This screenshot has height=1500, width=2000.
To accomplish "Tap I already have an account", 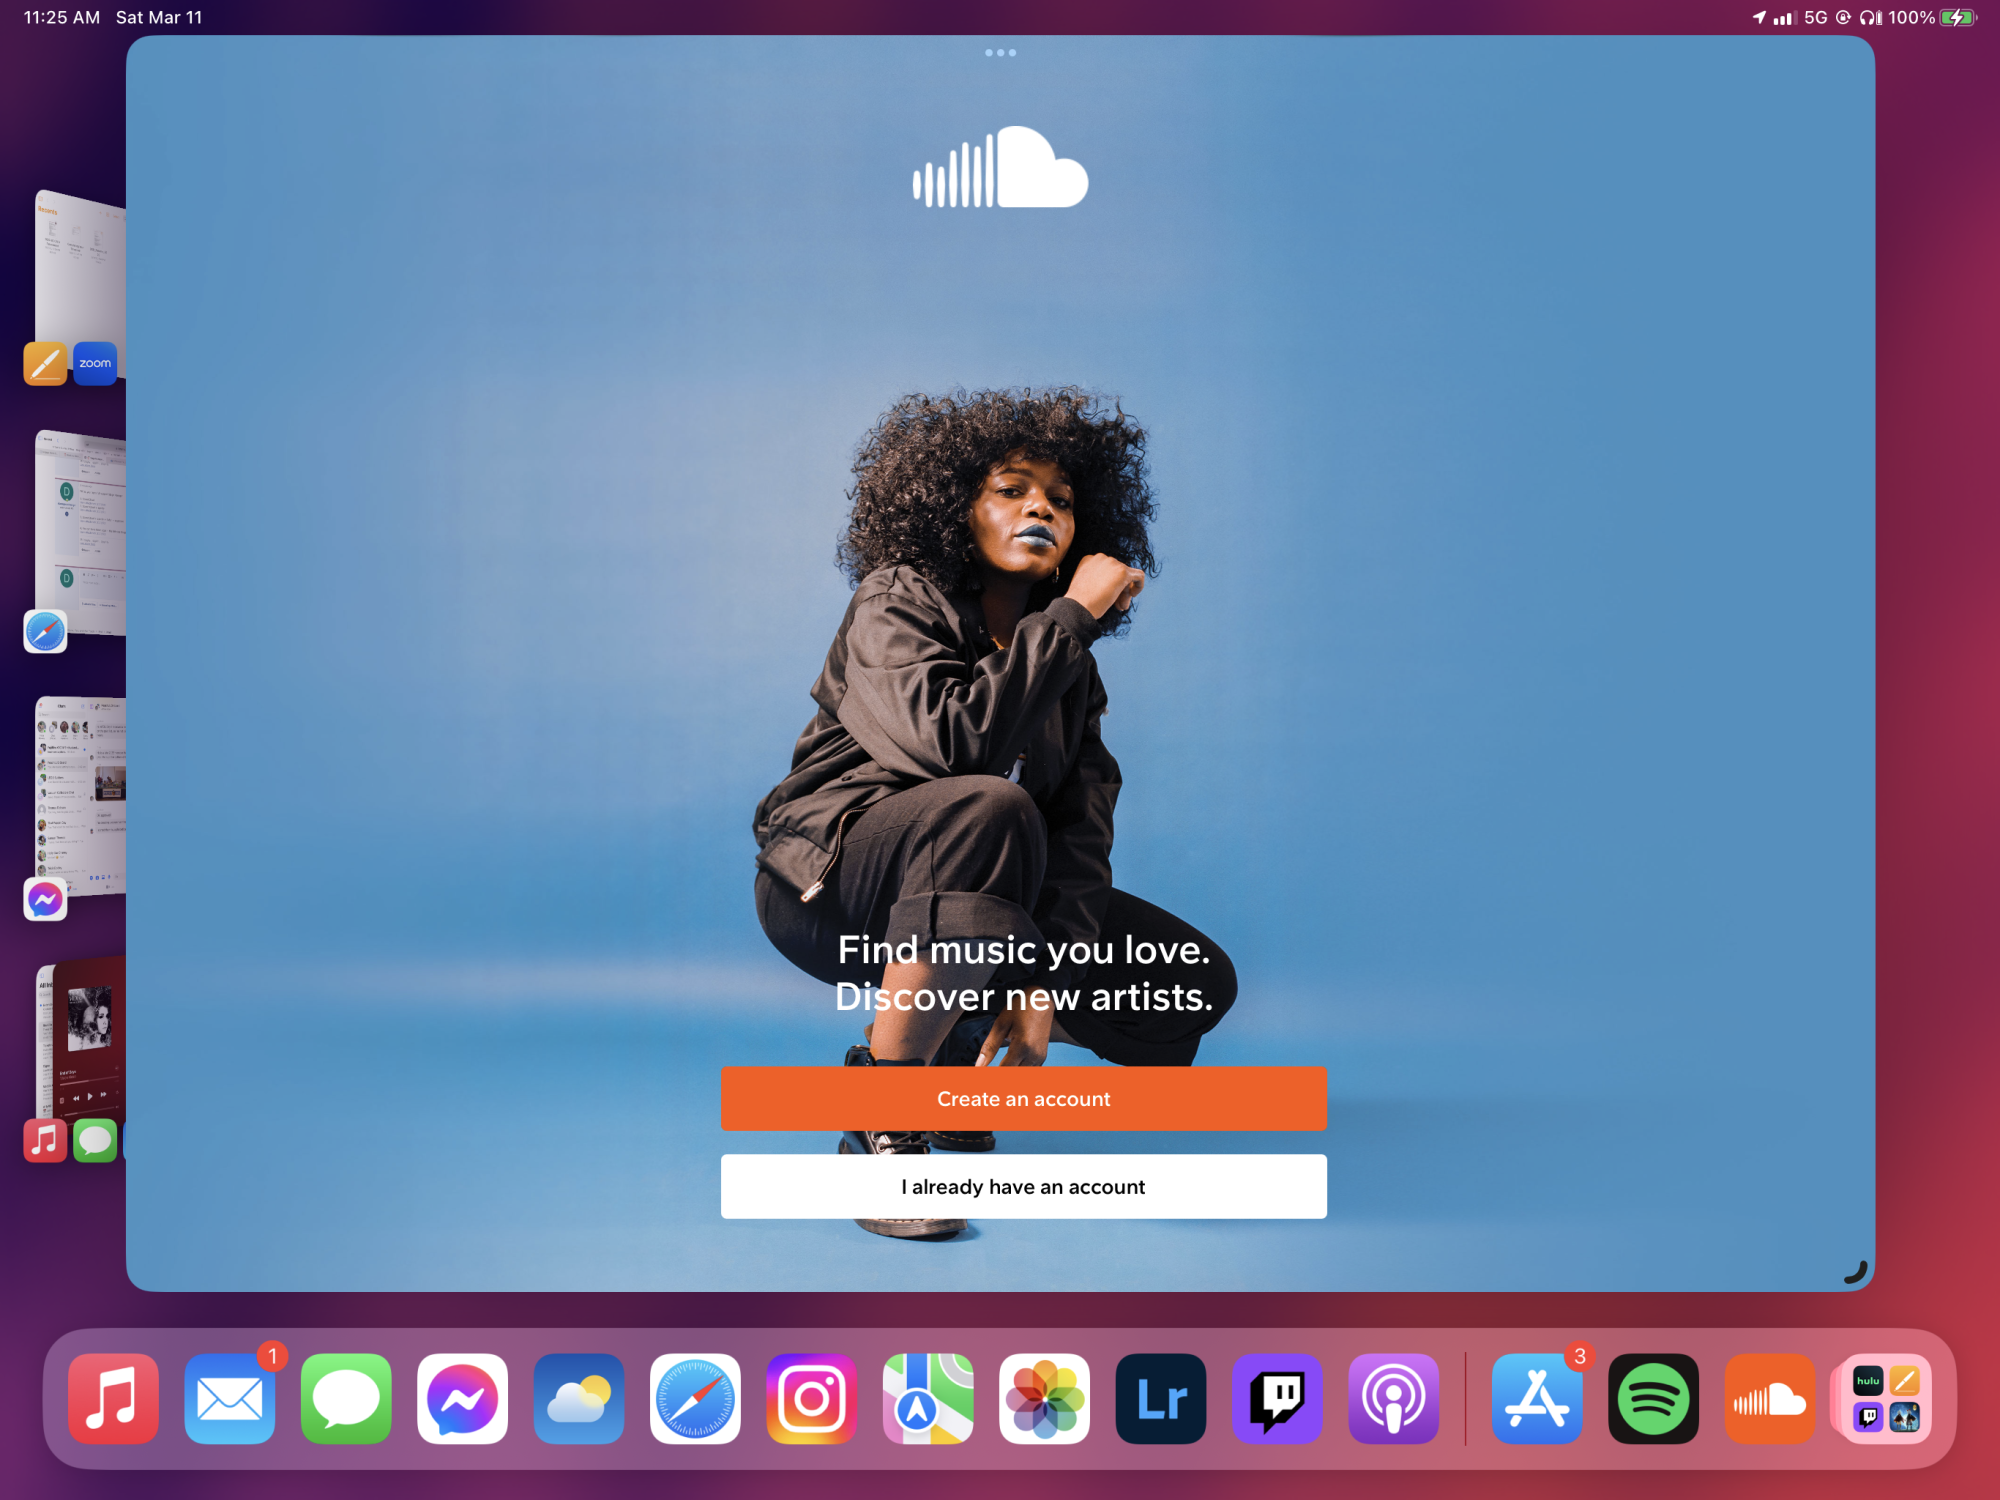I will 1023,1186.
